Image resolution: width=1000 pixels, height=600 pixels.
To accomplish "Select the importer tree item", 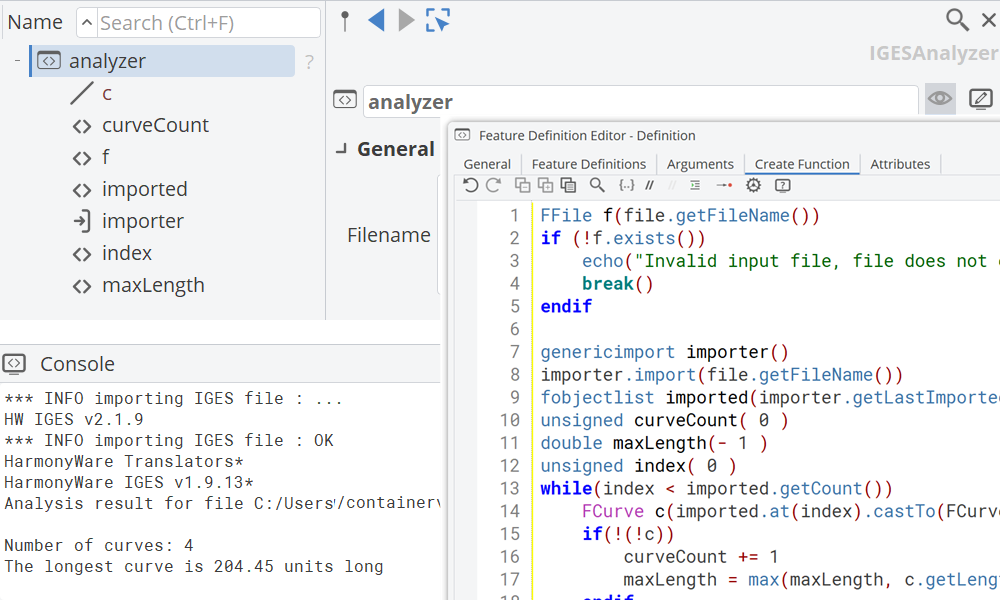I will coord(142,221).
